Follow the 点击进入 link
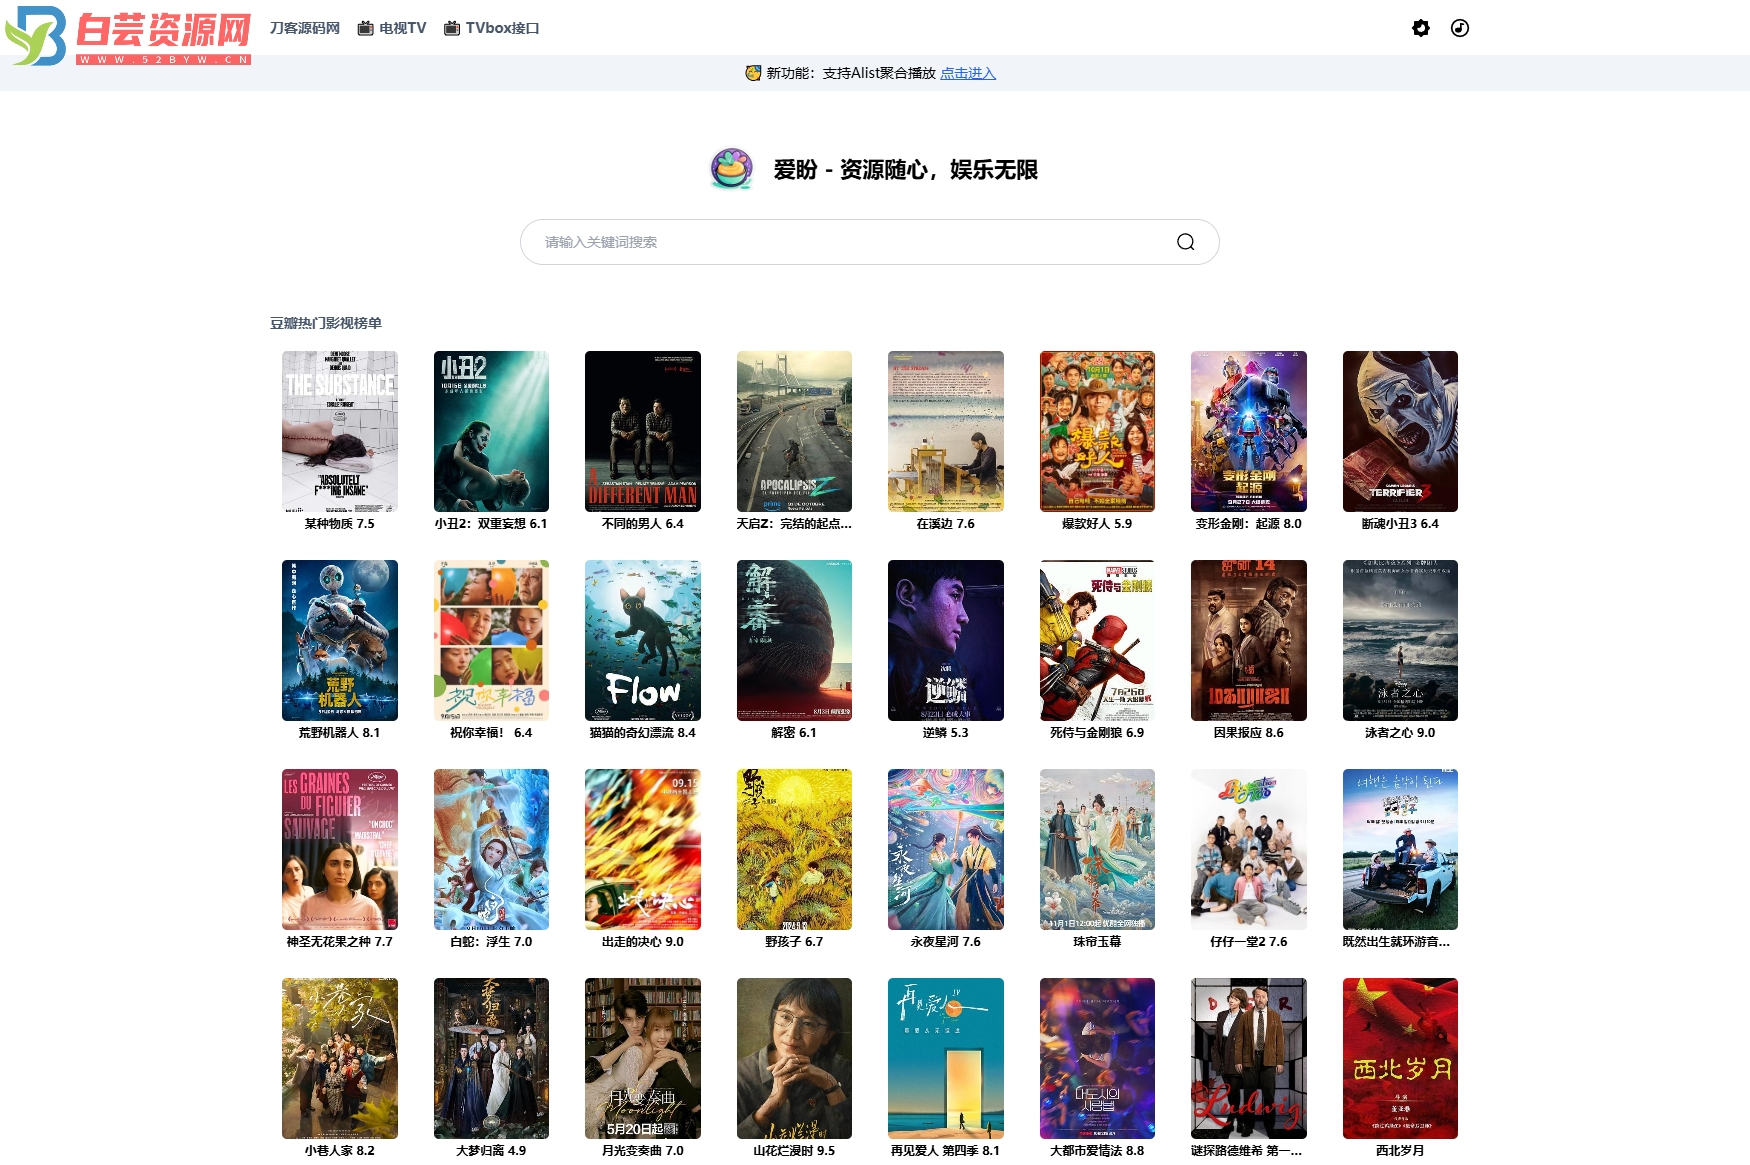The height and width of the screenshot is (1165, 1750). point(968,73)
